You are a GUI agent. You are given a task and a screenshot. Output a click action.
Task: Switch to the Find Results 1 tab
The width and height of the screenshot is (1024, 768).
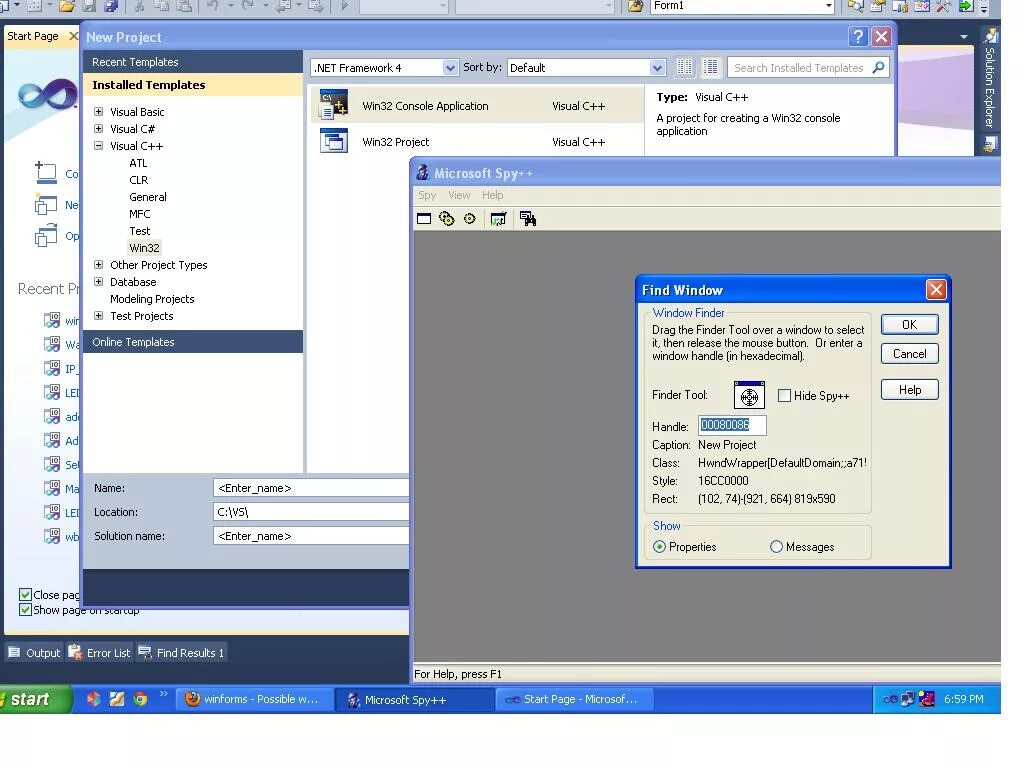point(182,652)
